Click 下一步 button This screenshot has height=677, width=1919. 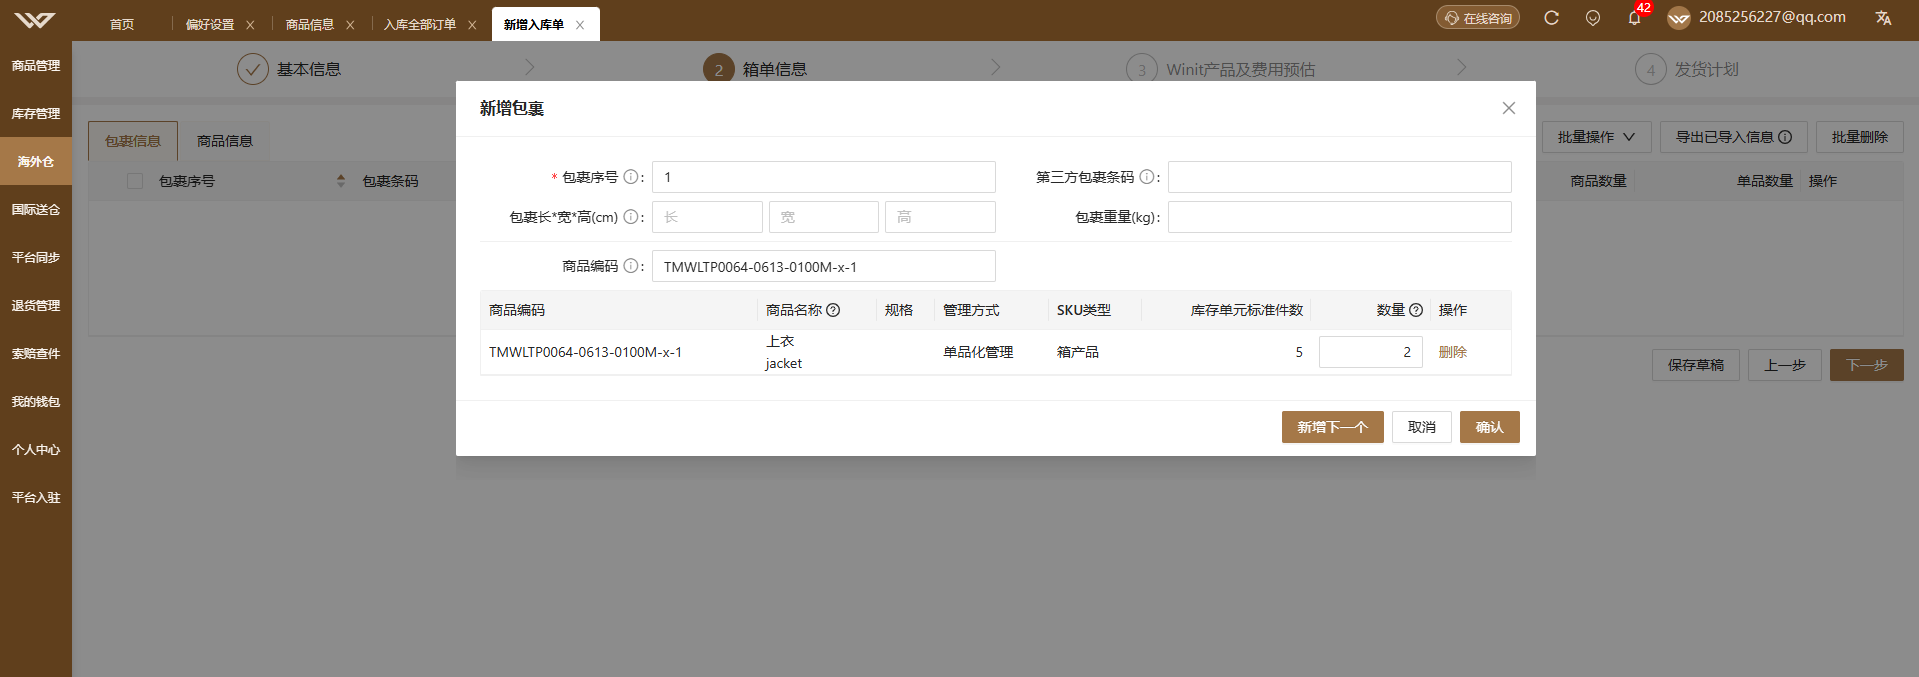(1867, 365)
